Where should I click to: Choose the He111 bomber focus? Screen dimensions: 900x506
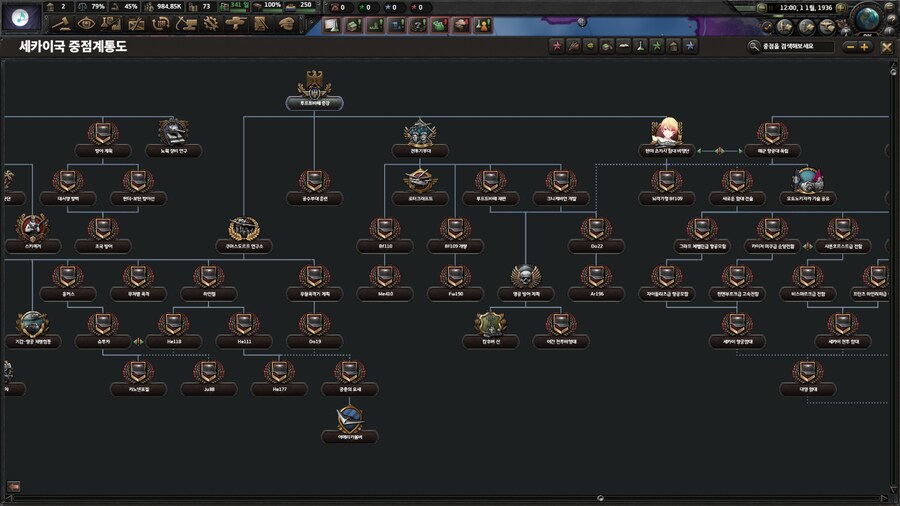[x=244, y=324]
